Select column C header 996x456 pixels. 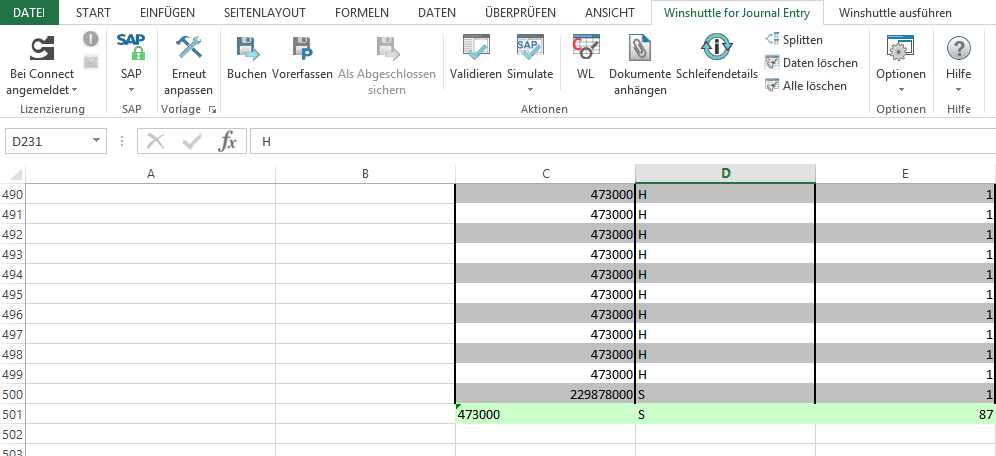(546, 174)
